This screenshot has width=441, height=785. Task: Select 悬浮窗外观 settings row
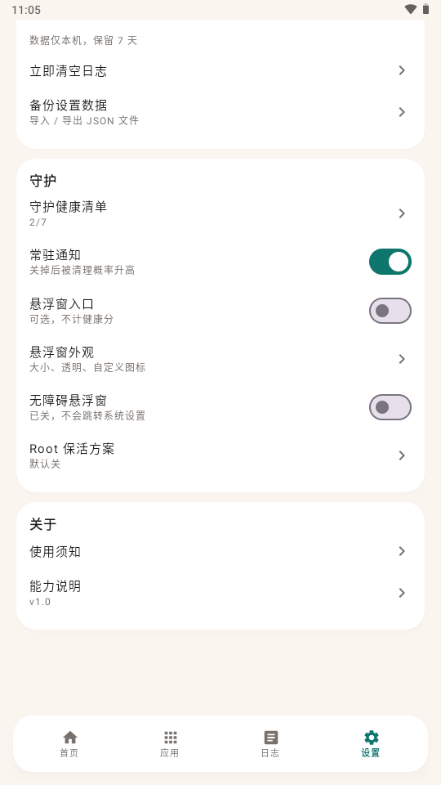[x=220, y=359]
